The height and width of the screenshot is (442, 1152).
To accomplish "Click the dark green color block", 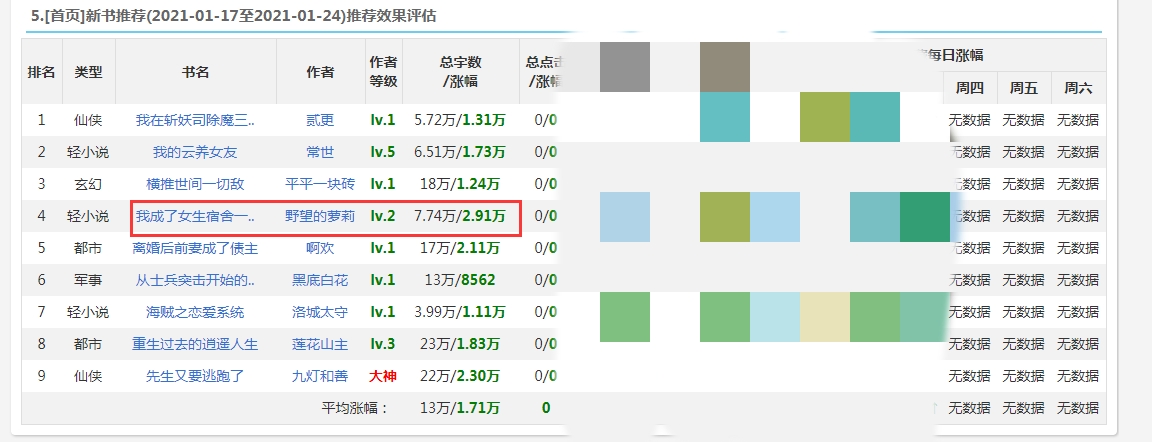I will tap(924, 217).
